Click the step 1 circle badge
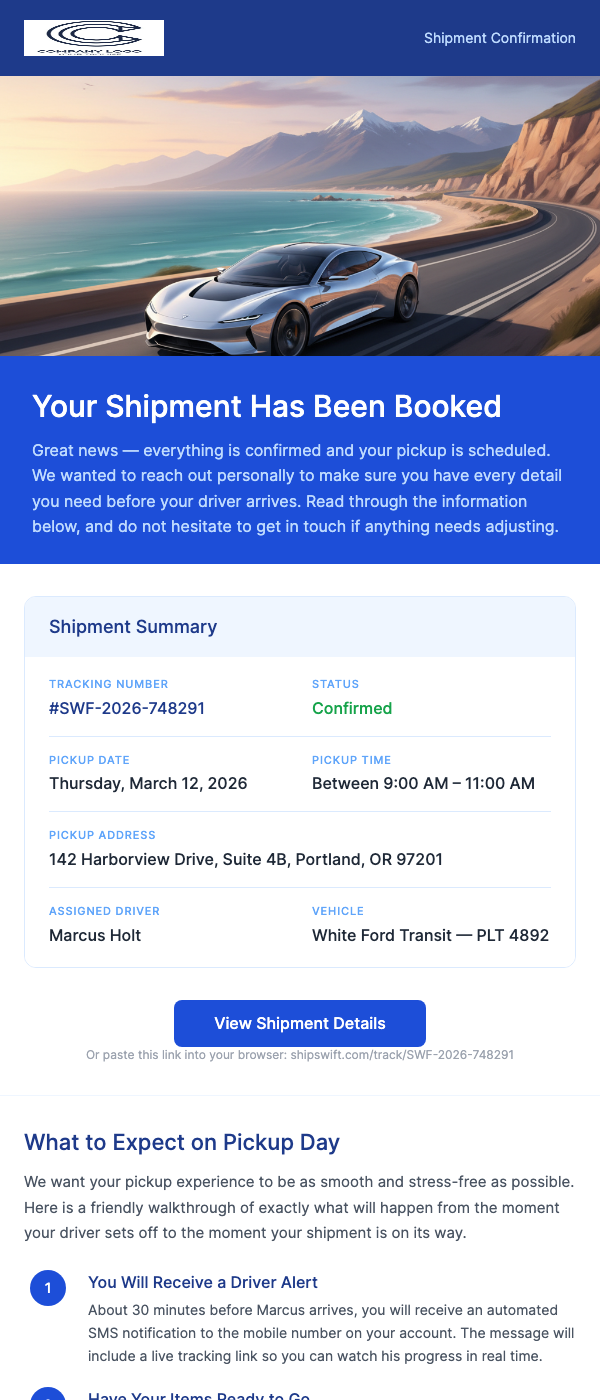This screenshot has height=1400, width=600. click(x=48, y=1288)
